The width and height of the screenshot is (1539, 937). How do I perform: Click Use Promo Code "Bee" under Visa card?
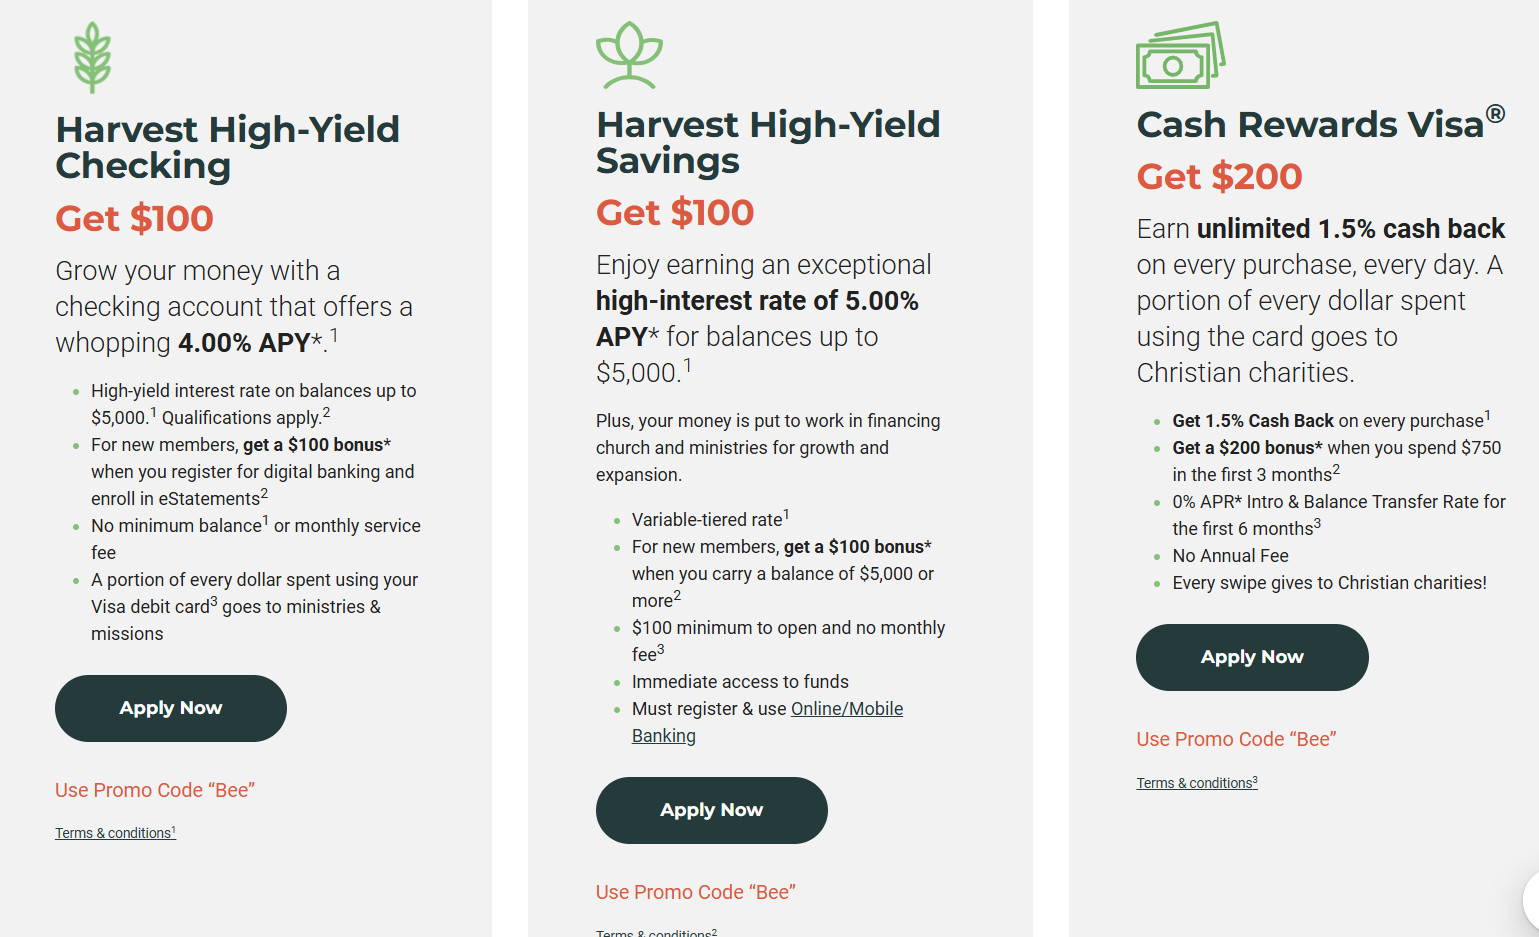[x=1236, y=739]
